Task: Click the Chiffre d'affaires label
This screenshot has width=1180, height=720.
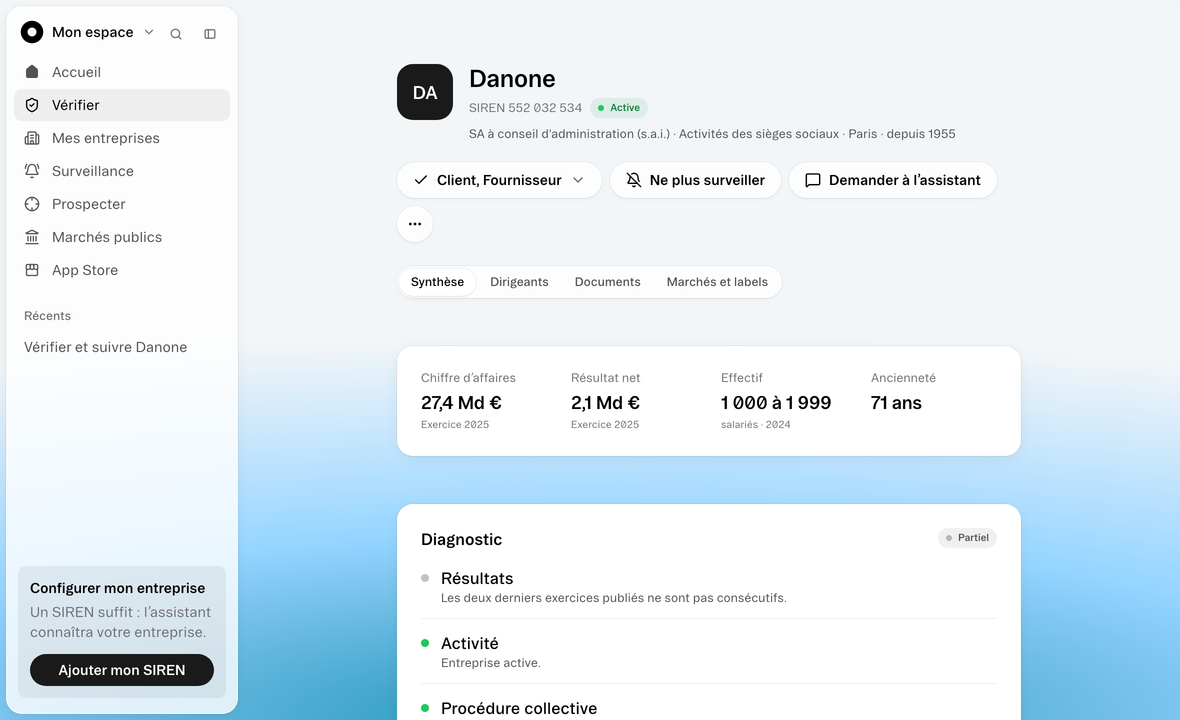Action: (468, 378)
